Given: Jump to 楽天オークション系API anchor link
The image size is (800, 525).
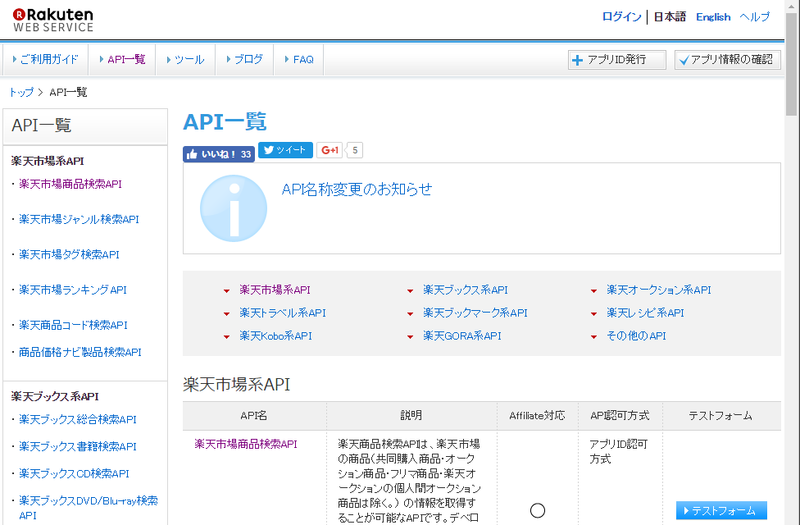Looking at the screenshot, I should tap(658, 290).
